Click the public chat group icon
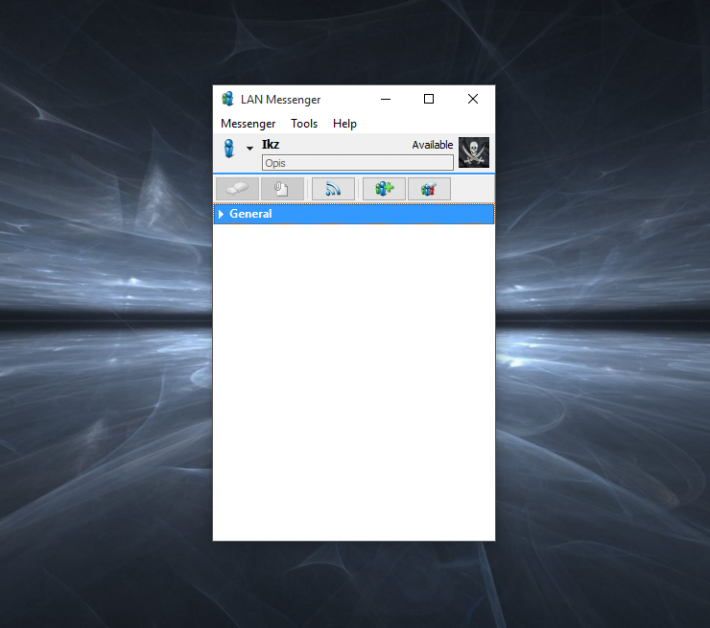Viewport: 710px width, 628px height. coord(429,189)
